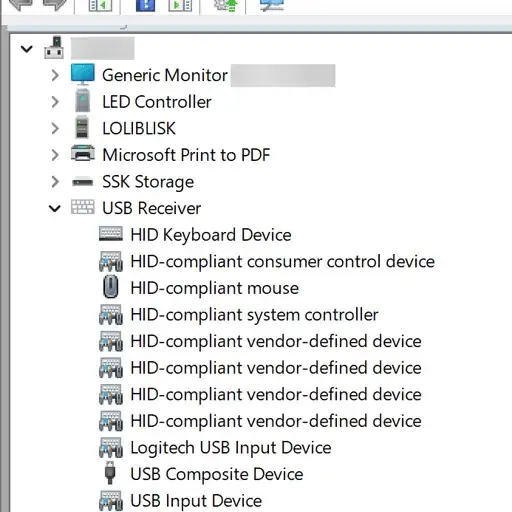Open the blue Help toolbar icon
512x512 pixels.
[x=146, y=5]
